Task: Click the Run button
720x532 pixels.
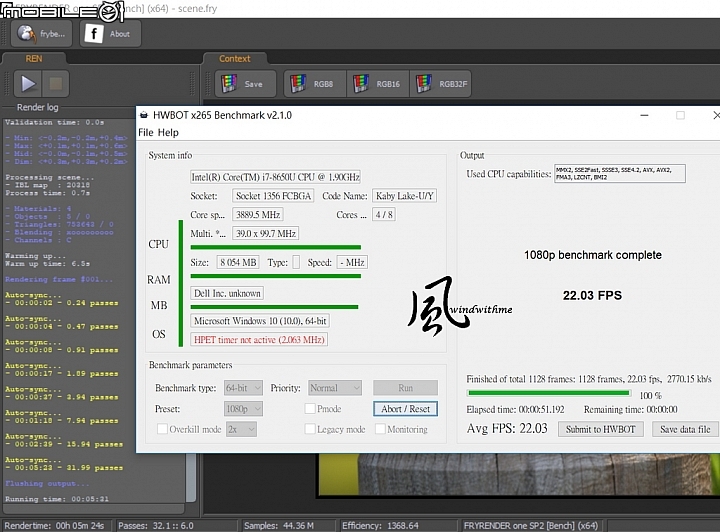Action: click(405, 388)
